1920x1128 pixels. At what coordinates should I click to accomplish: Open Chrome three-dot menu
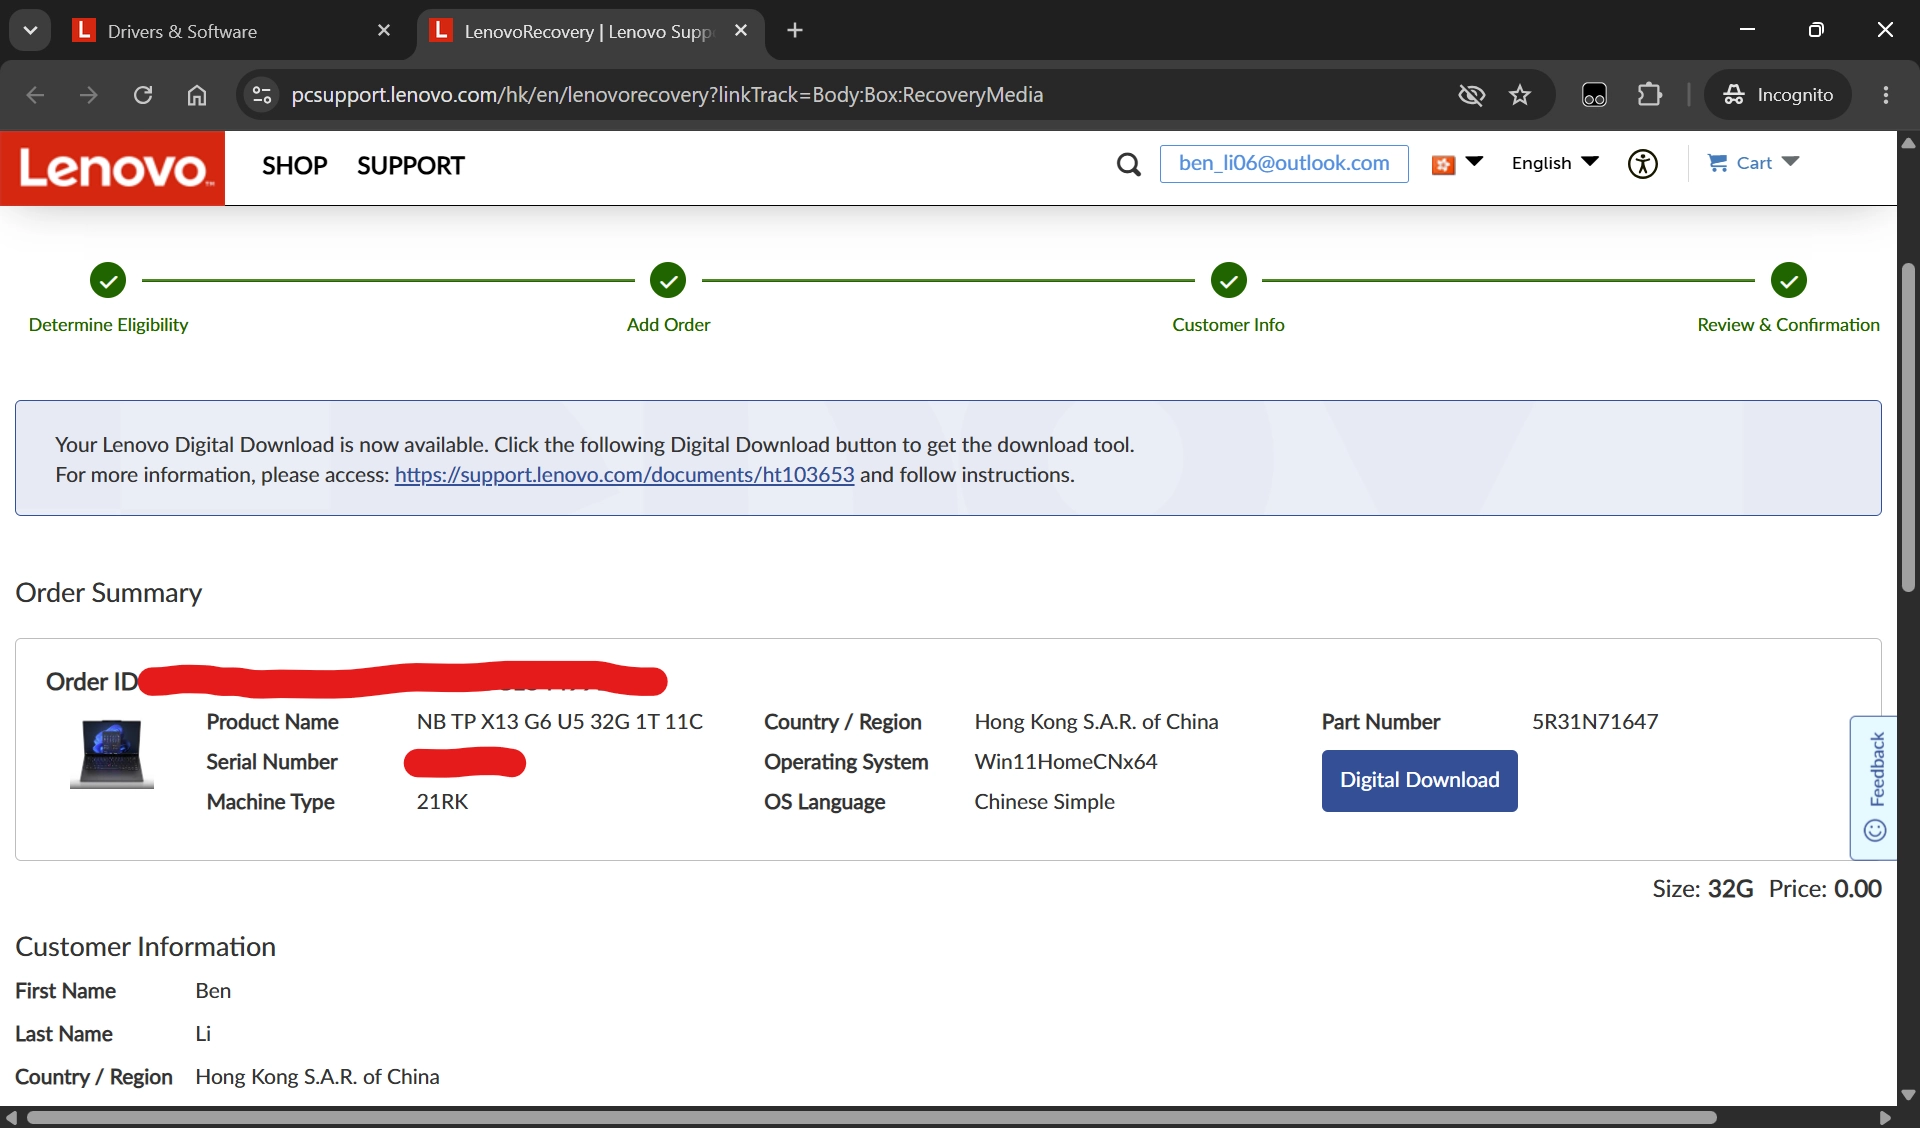[x=1886, y=95]
